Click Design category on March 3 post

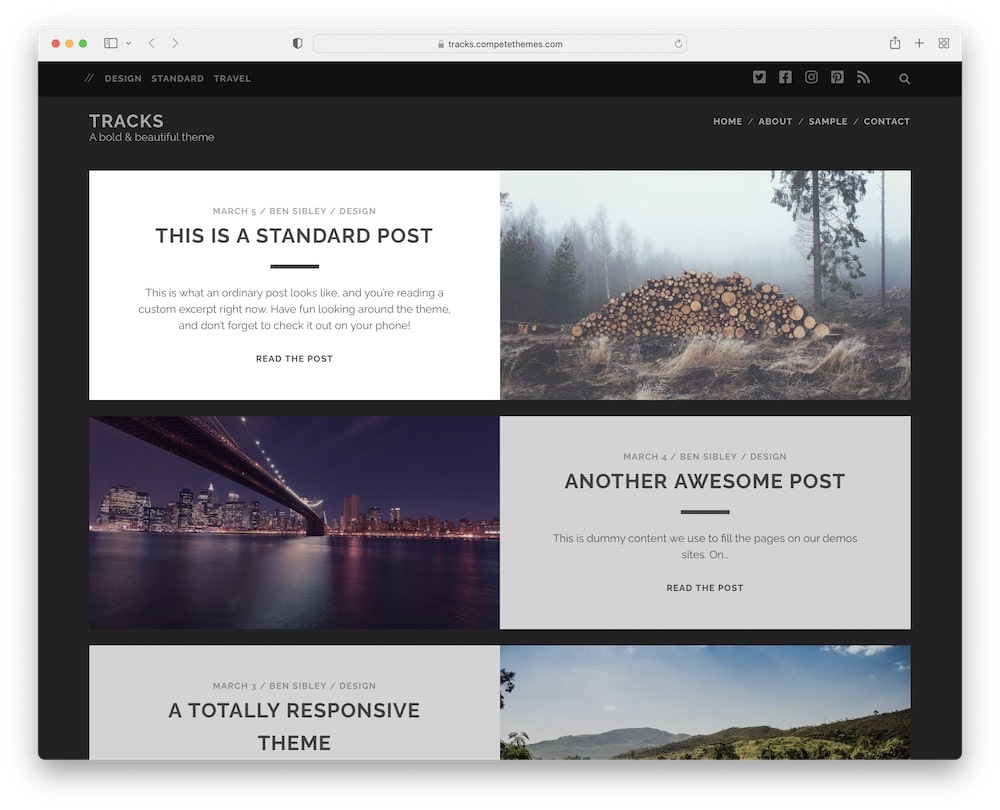[x=357, y=686]
